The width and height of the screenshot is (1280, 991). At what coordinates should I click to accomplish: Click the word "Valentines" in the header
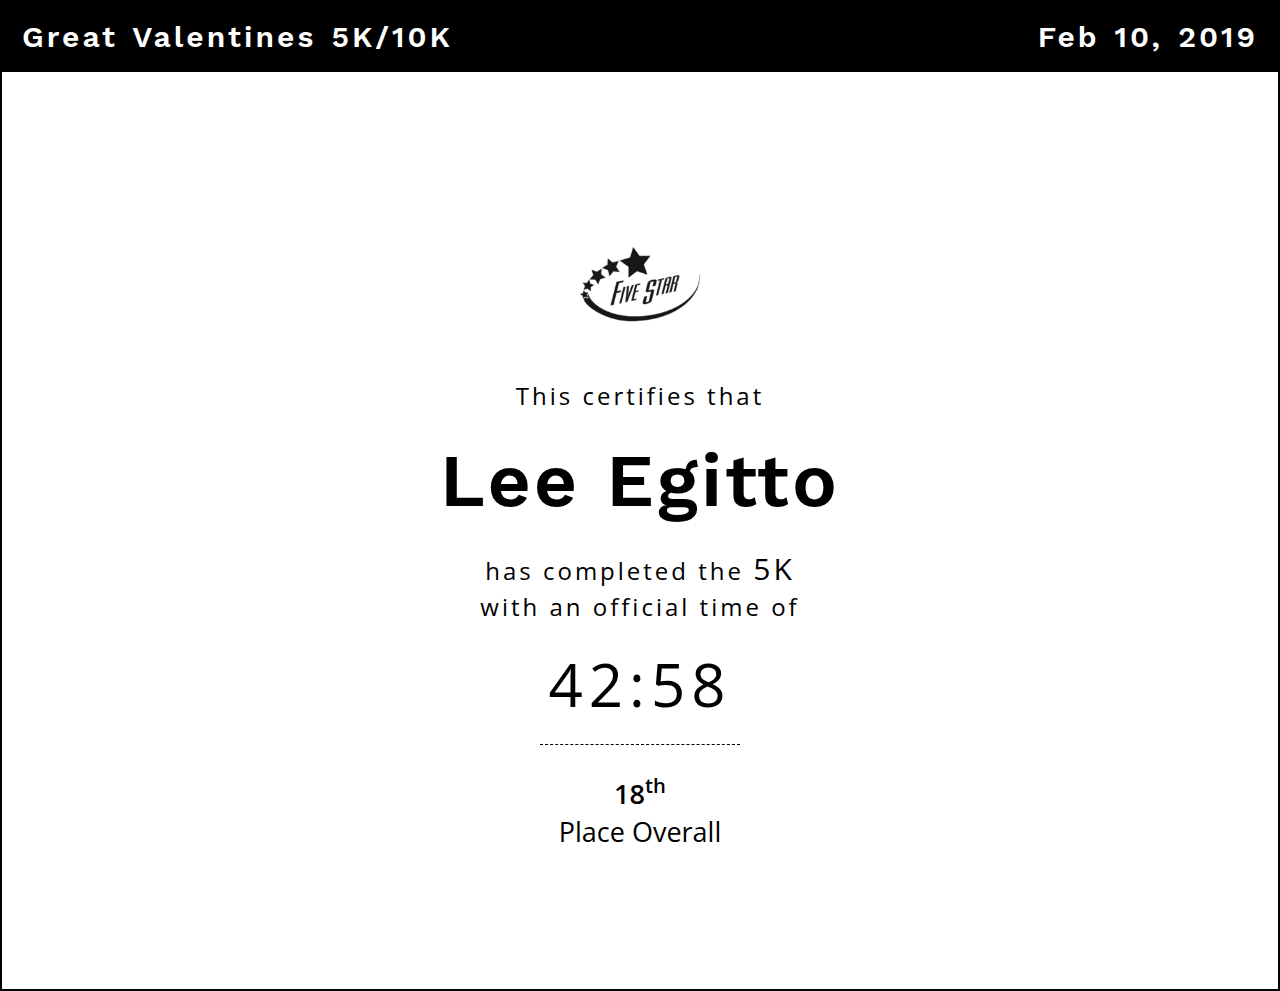point(223,37)
